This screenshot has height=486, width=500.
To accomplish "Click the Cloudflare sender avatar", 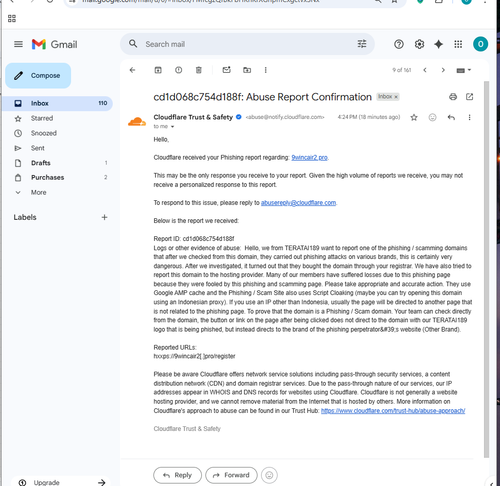I will (137, 122).
